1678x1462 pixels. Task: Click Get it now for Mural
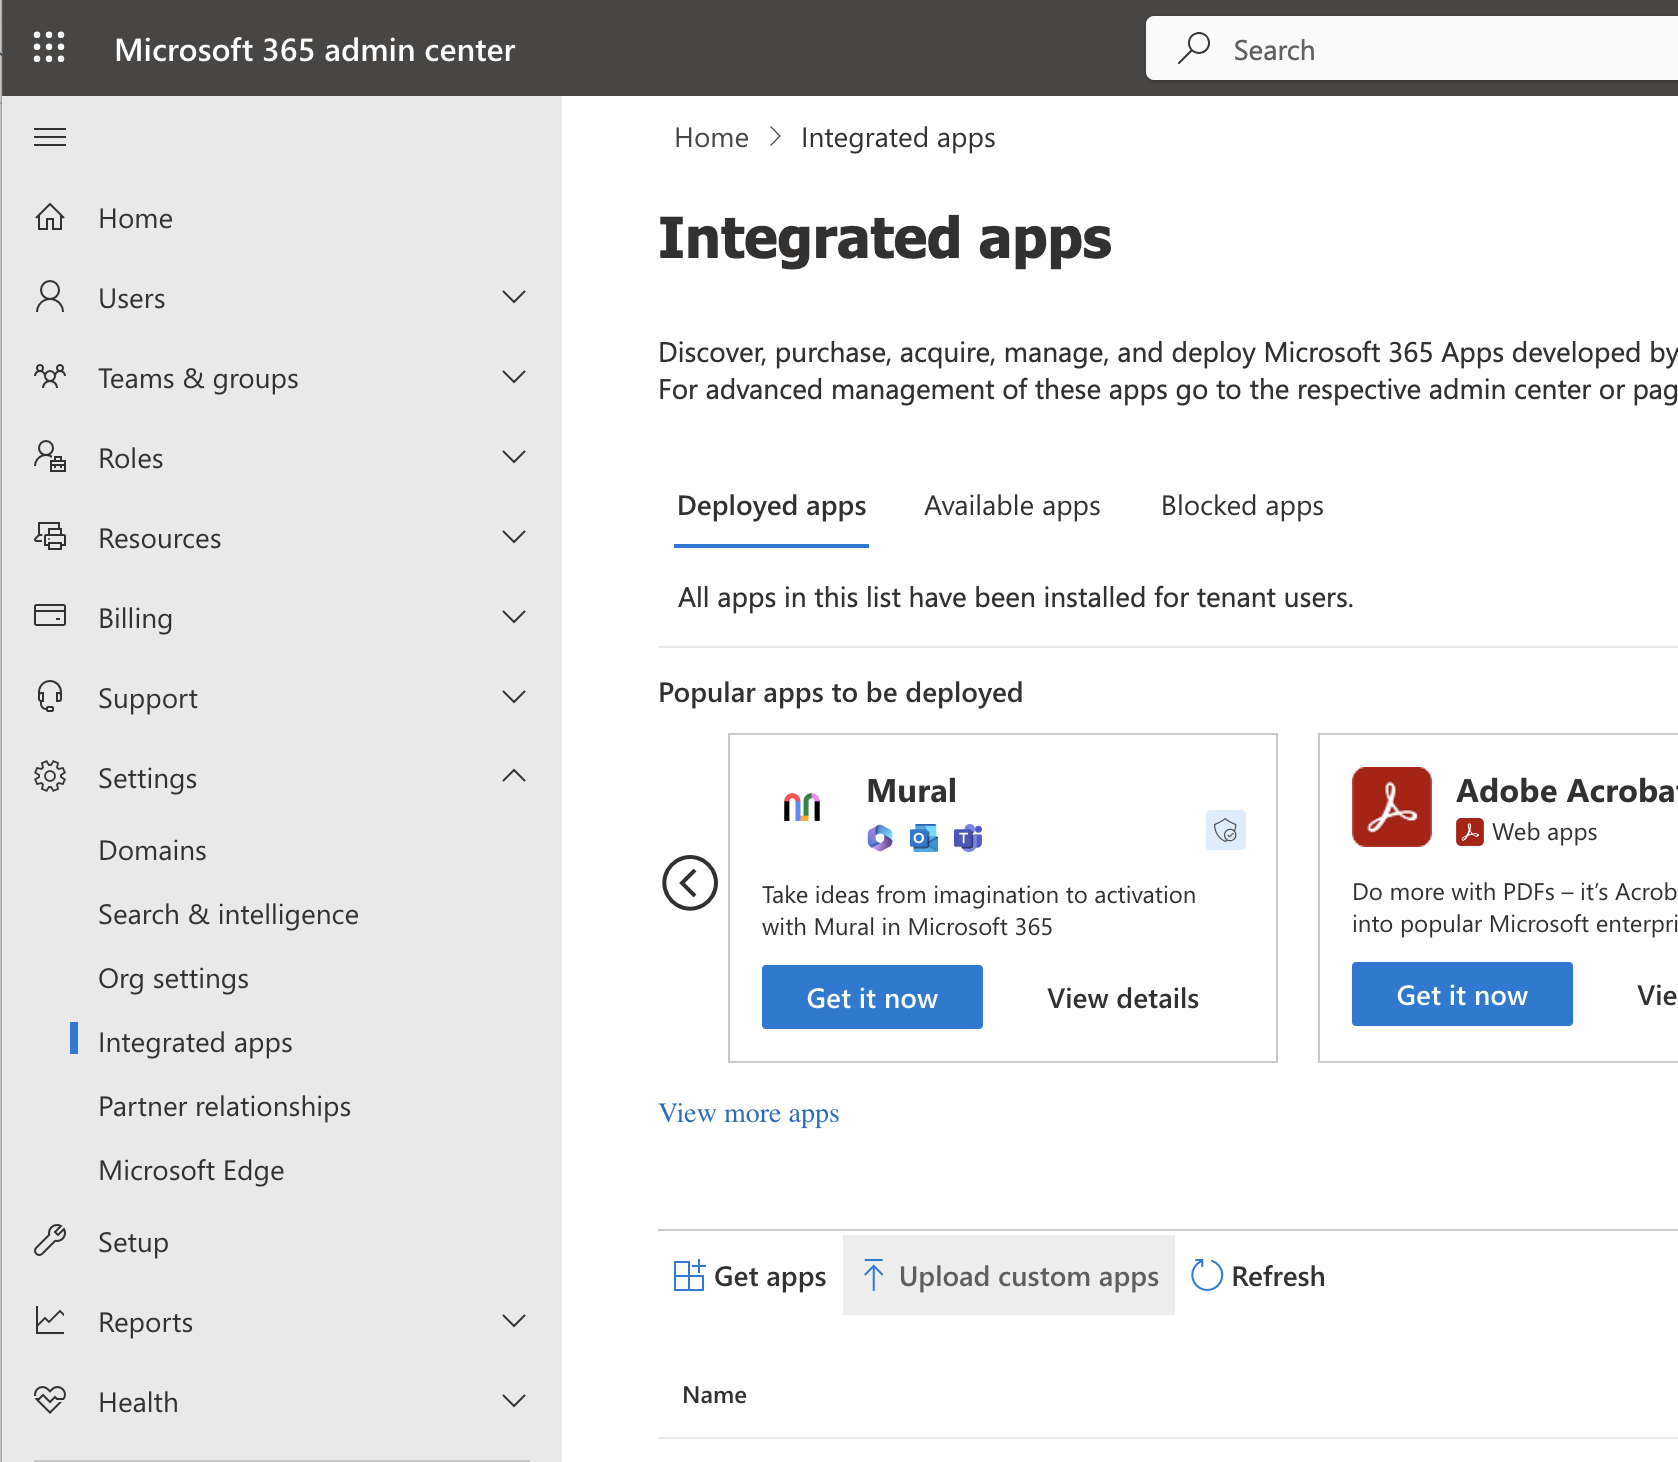(871, 996)
